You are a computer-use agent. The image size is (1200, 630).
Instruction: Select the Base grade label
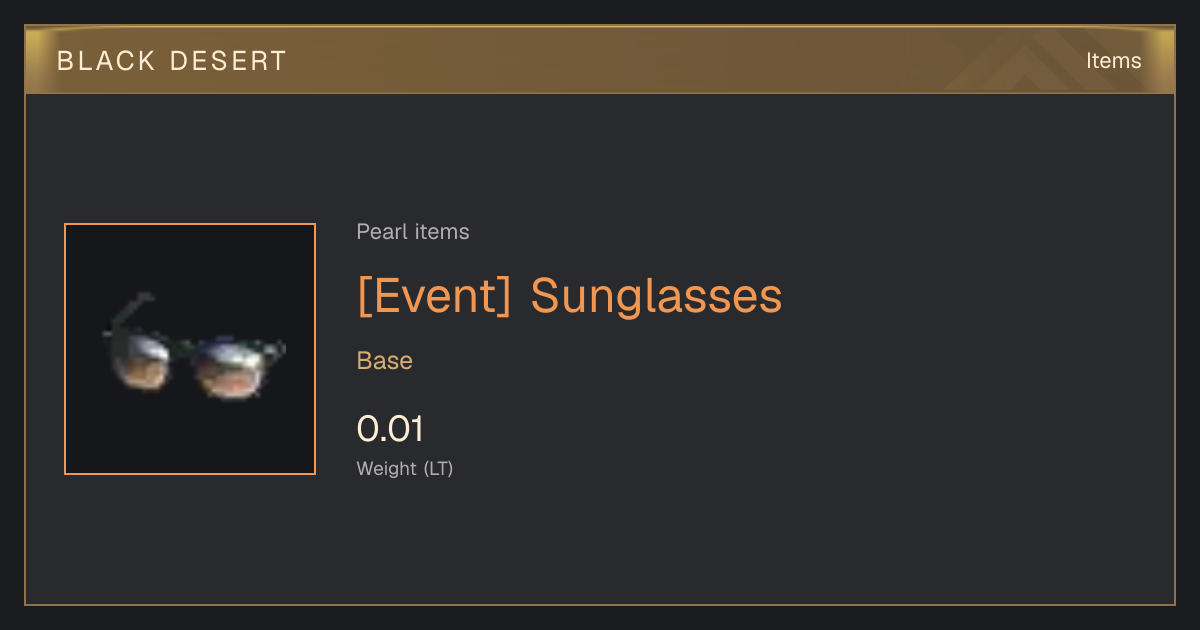coord(385,361)
